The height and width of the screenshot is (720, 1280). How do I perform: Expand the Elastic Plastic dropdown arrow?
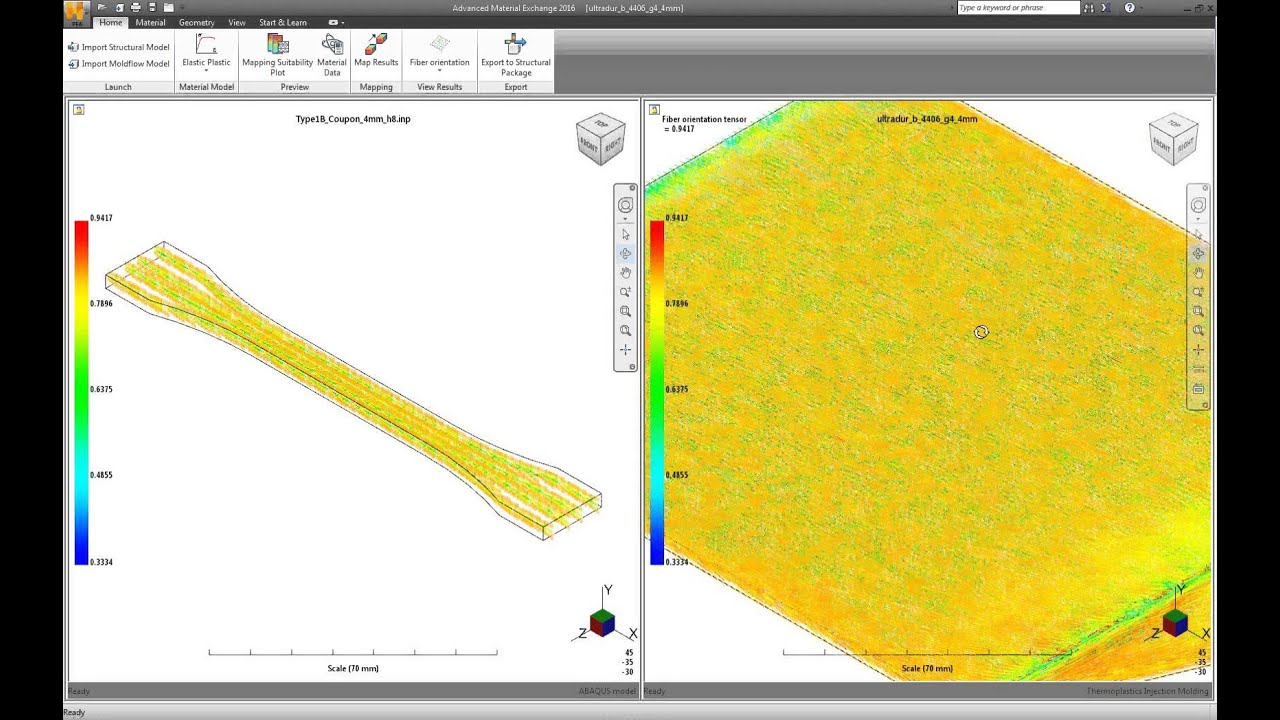click(206, 71)
